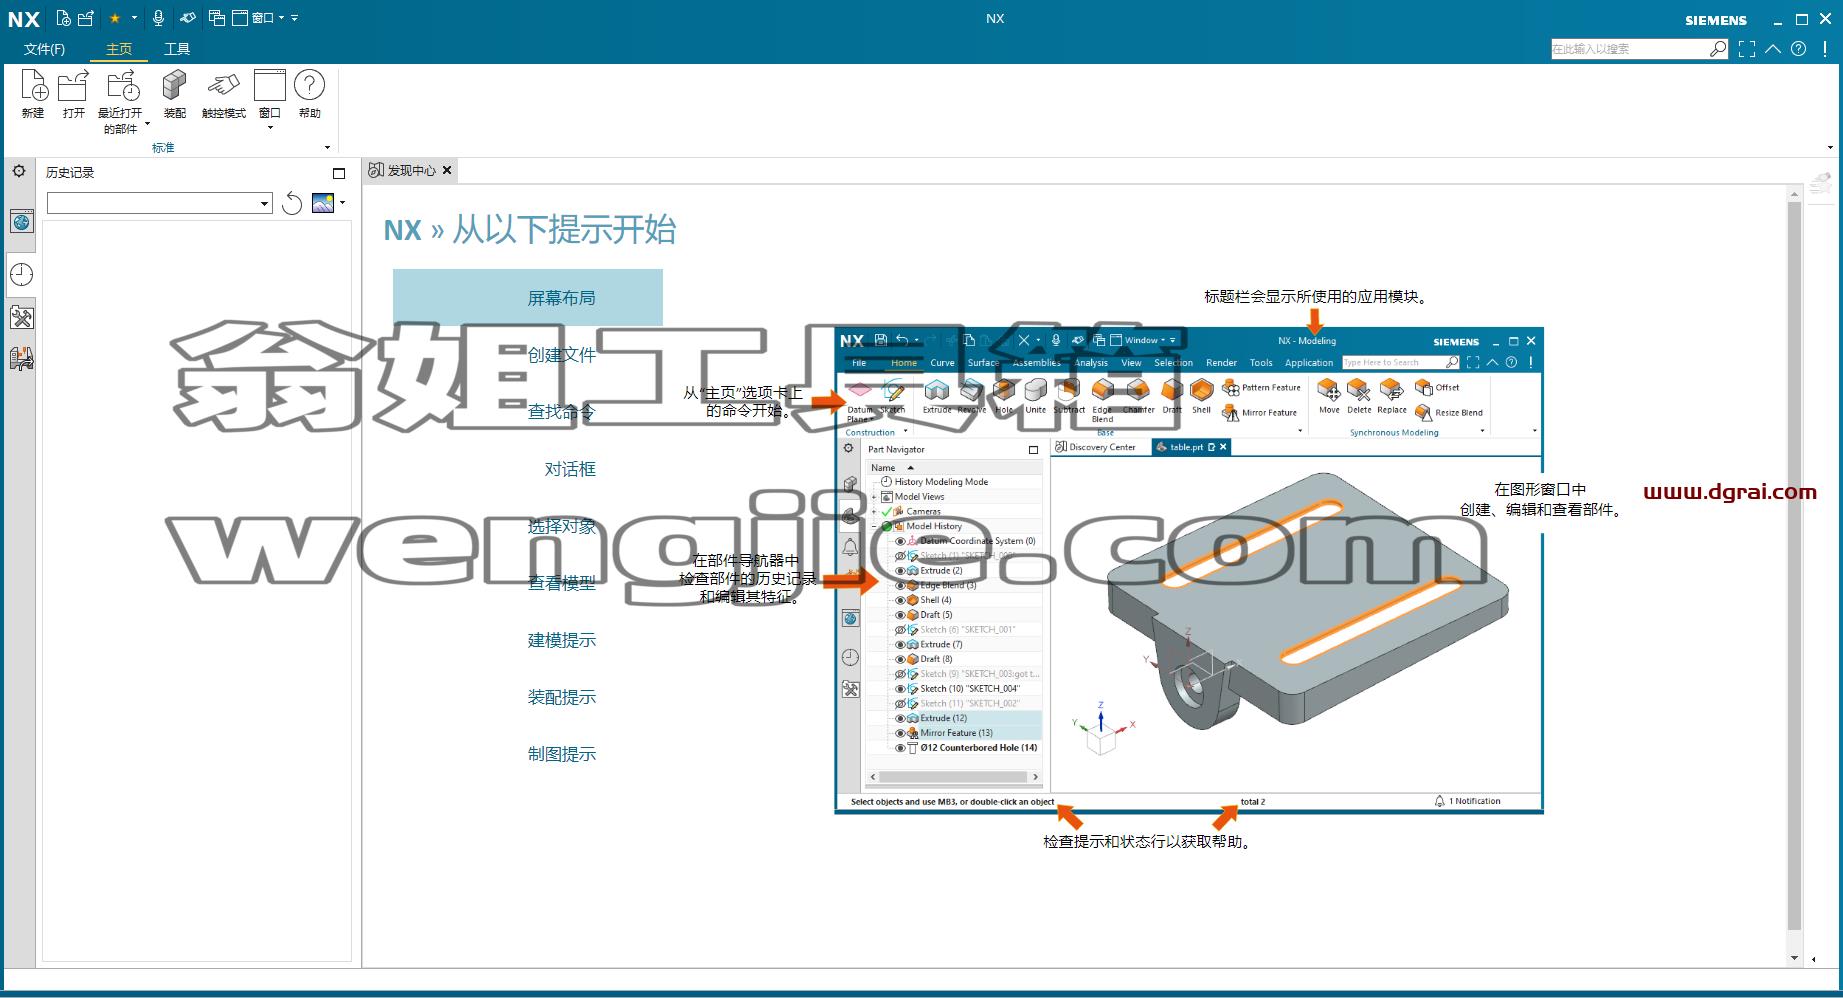Image resolution: width=1843 pixels, height=998 pixels.
Task: Click the NX link in page heading
Action: pyautogui.click(x=403, y=231)
